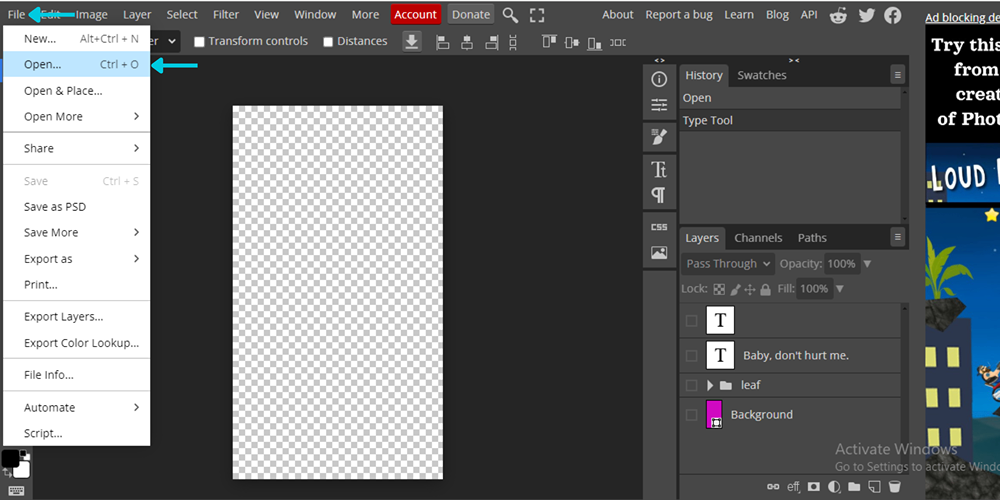
Task: Toggle visibility of Background layer
Action: click(692, 415)
